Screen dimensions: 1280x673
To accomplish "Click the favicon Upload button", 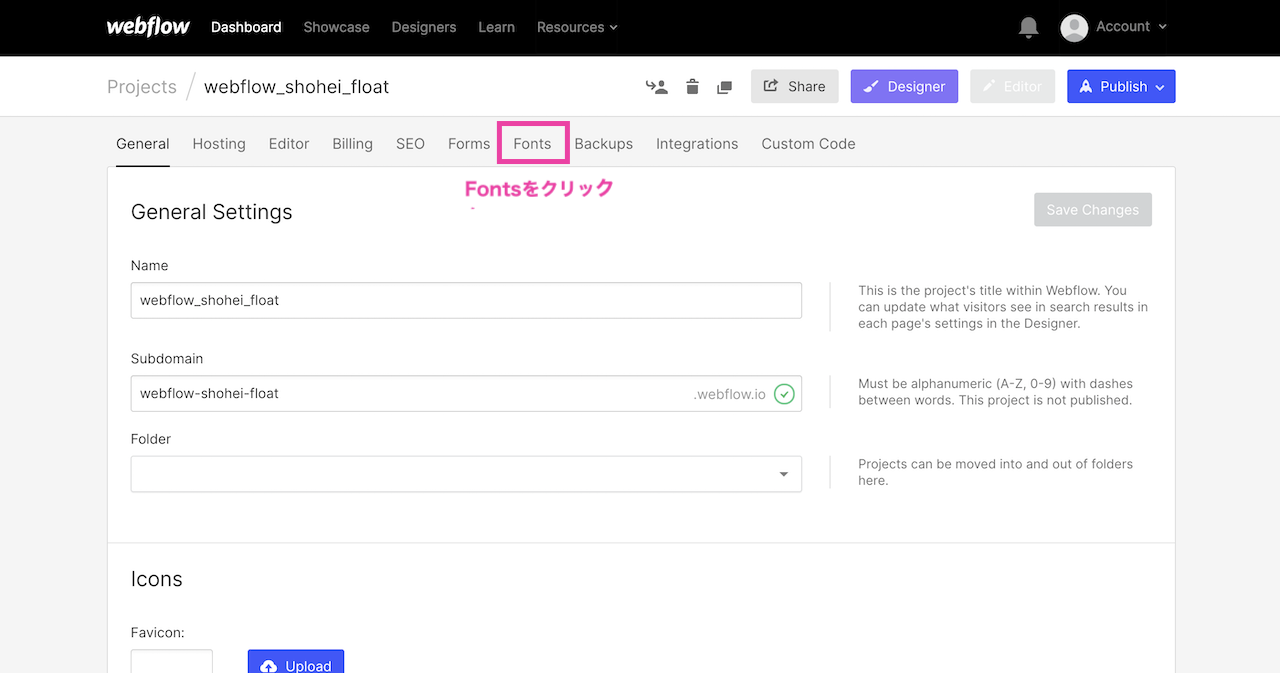I will click(x=296, y=662).
